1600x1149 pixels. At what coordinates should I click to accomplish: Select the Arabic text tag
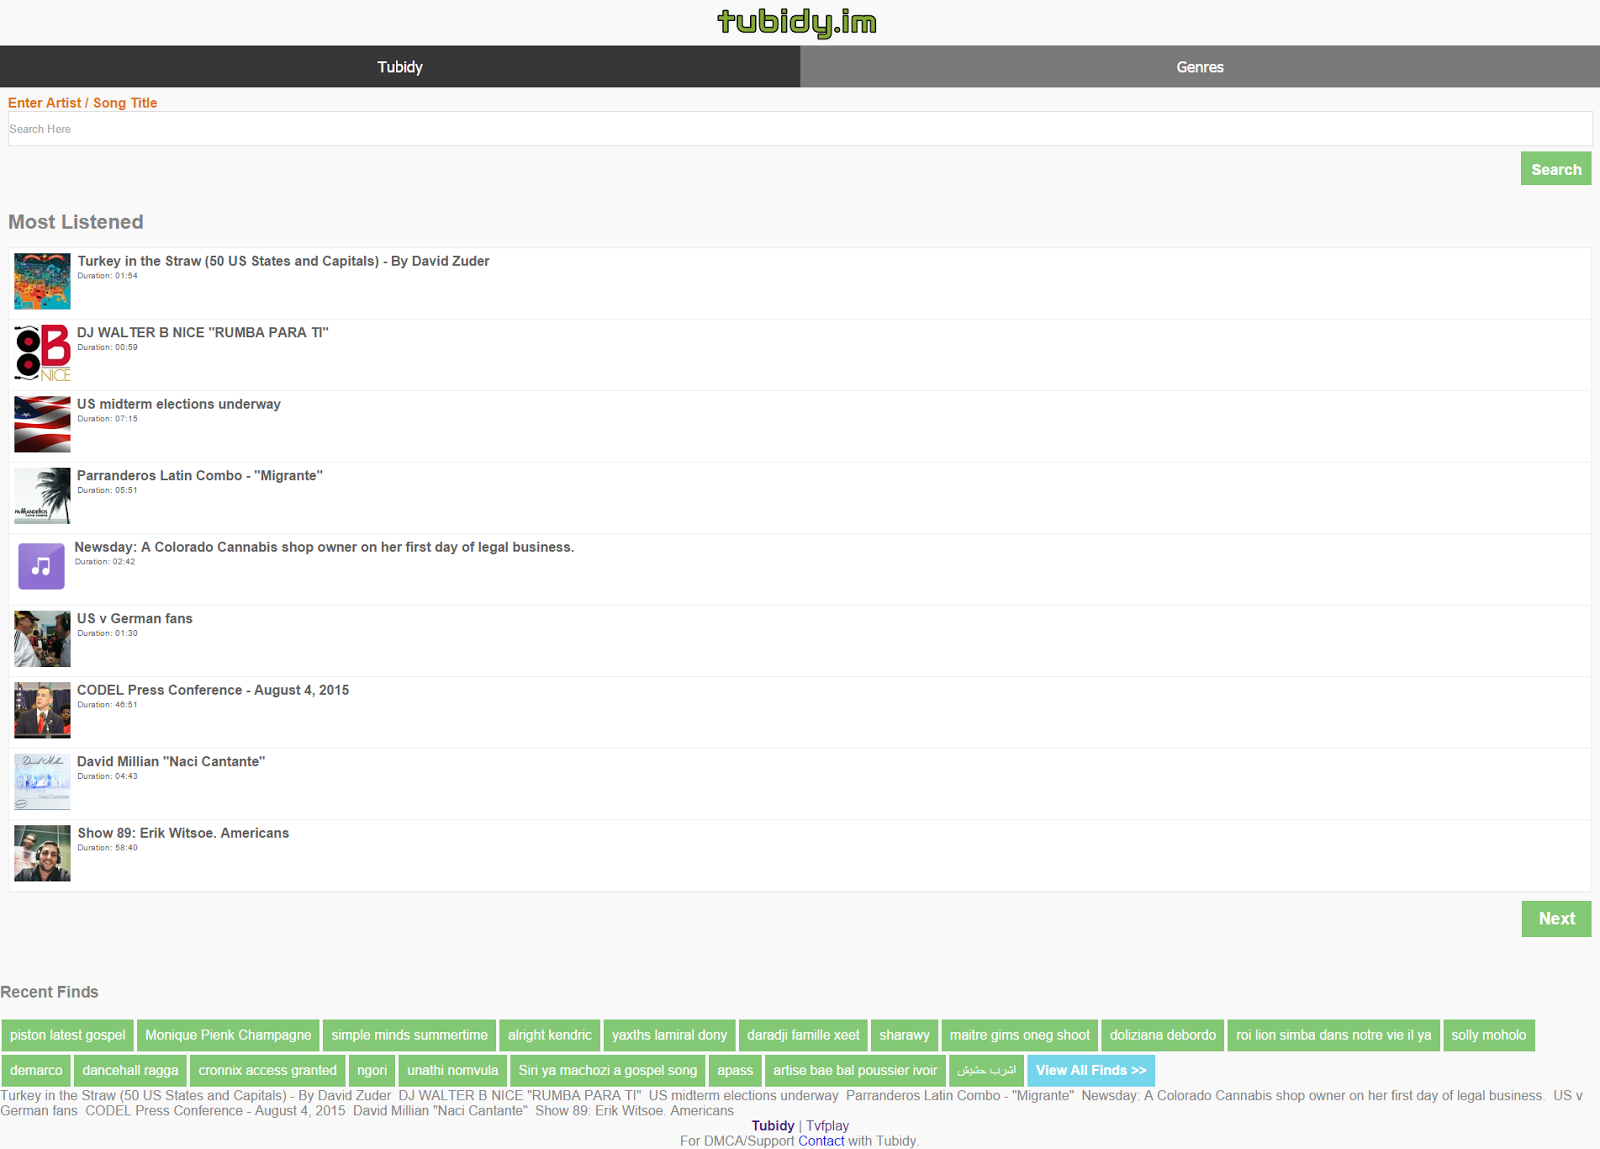coord(986,1070)
